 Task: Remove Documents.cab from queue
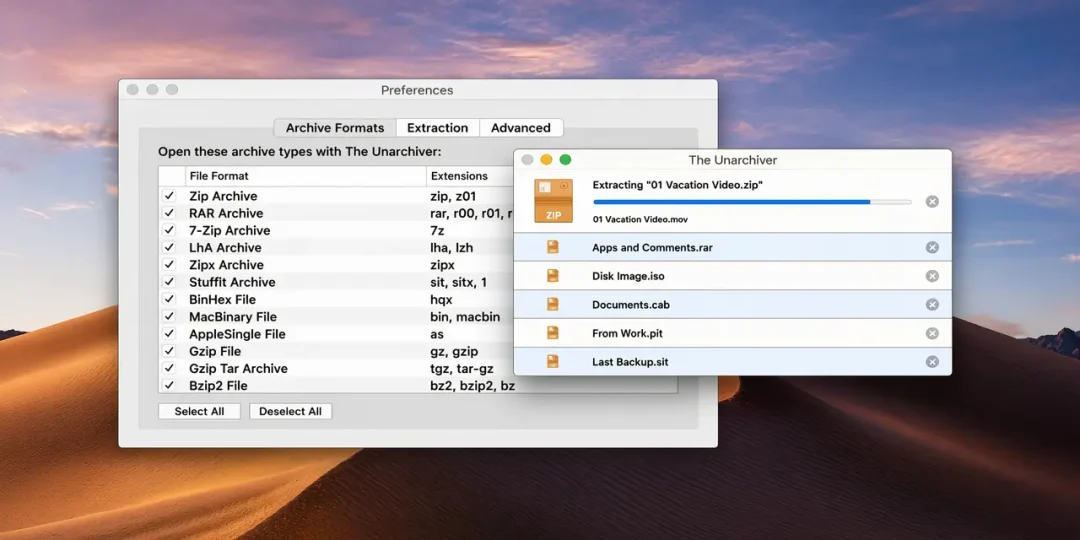click(x=932, y=304)
